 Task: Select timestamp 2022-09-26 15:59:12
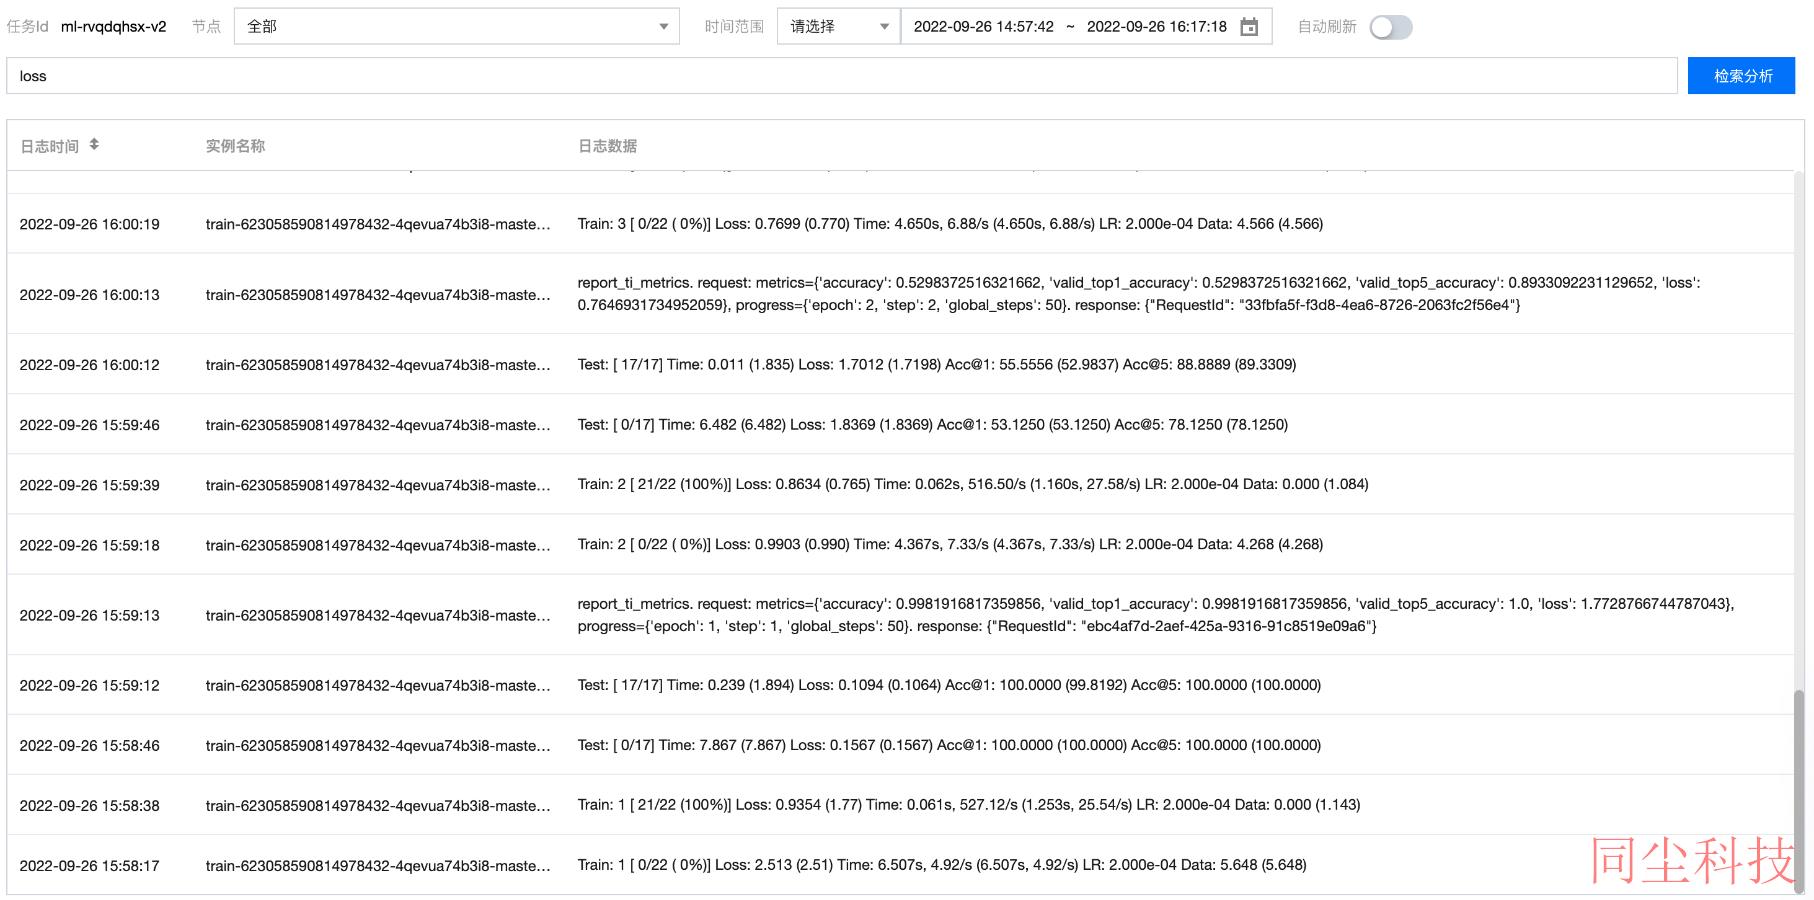pyautogui.click(x=90, y=685)
